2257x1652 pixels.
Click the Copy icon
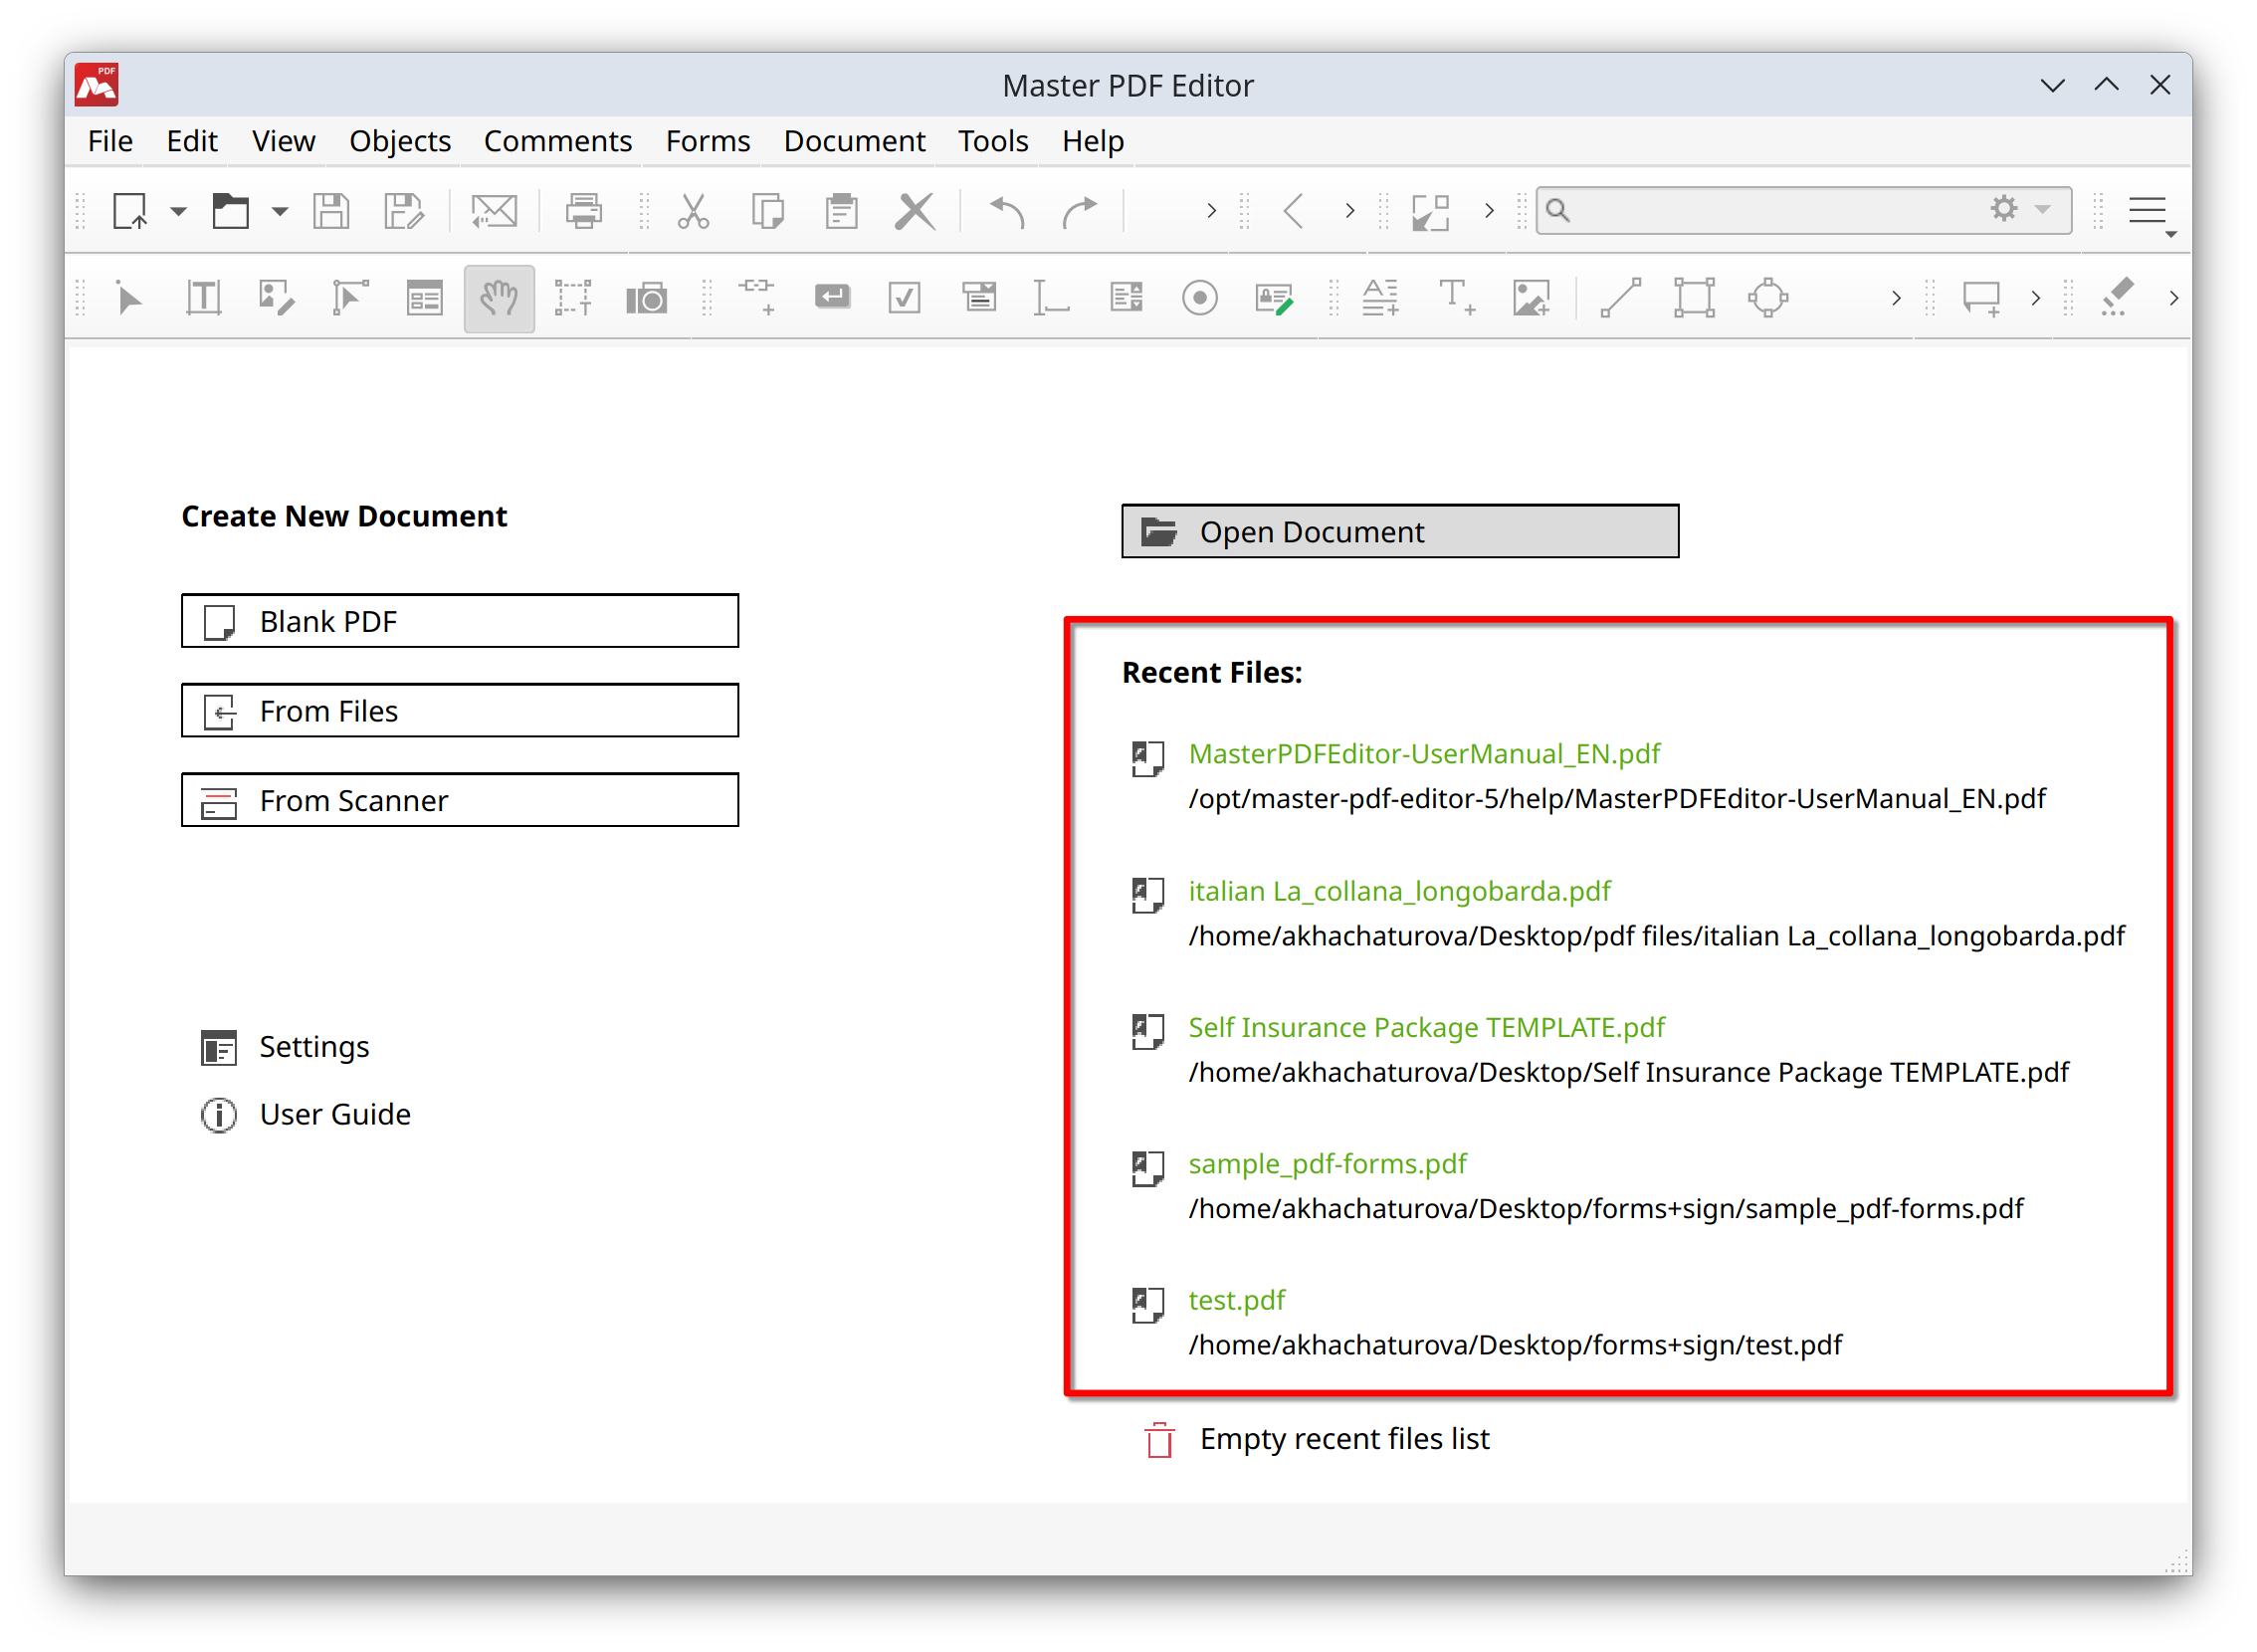768,211
